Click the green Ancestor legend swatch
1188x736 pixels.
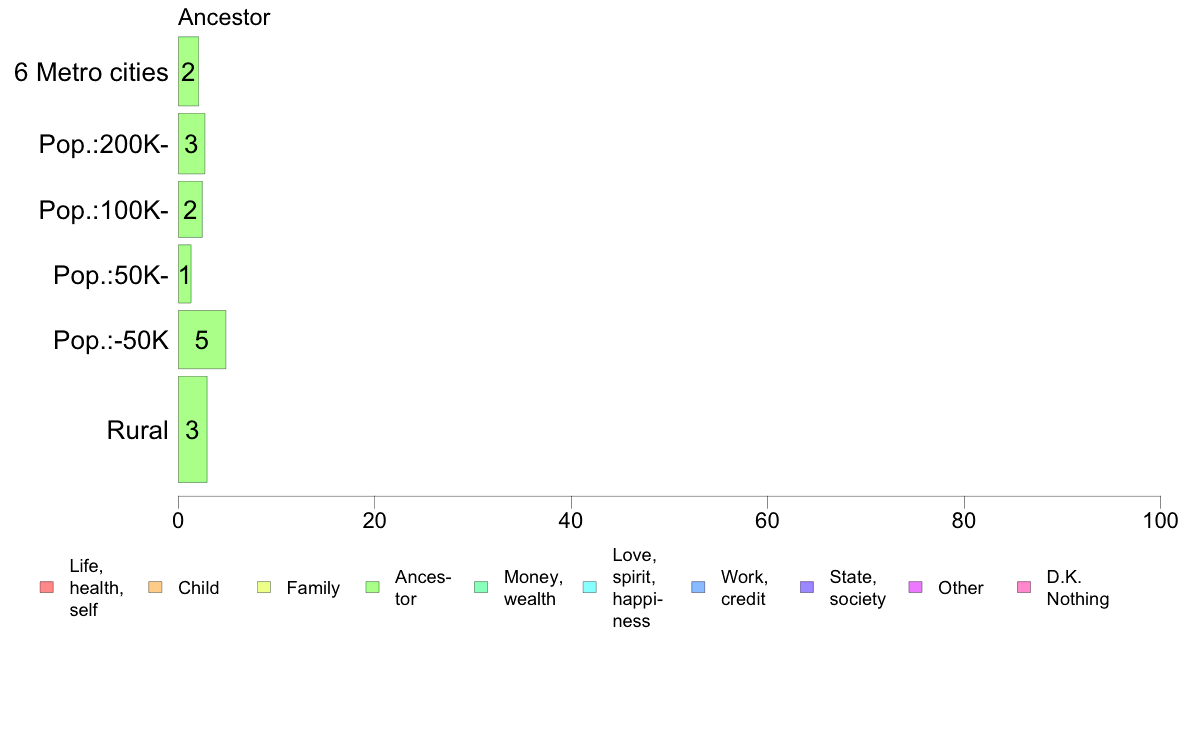pyautogui.click(x=373, y=587)
